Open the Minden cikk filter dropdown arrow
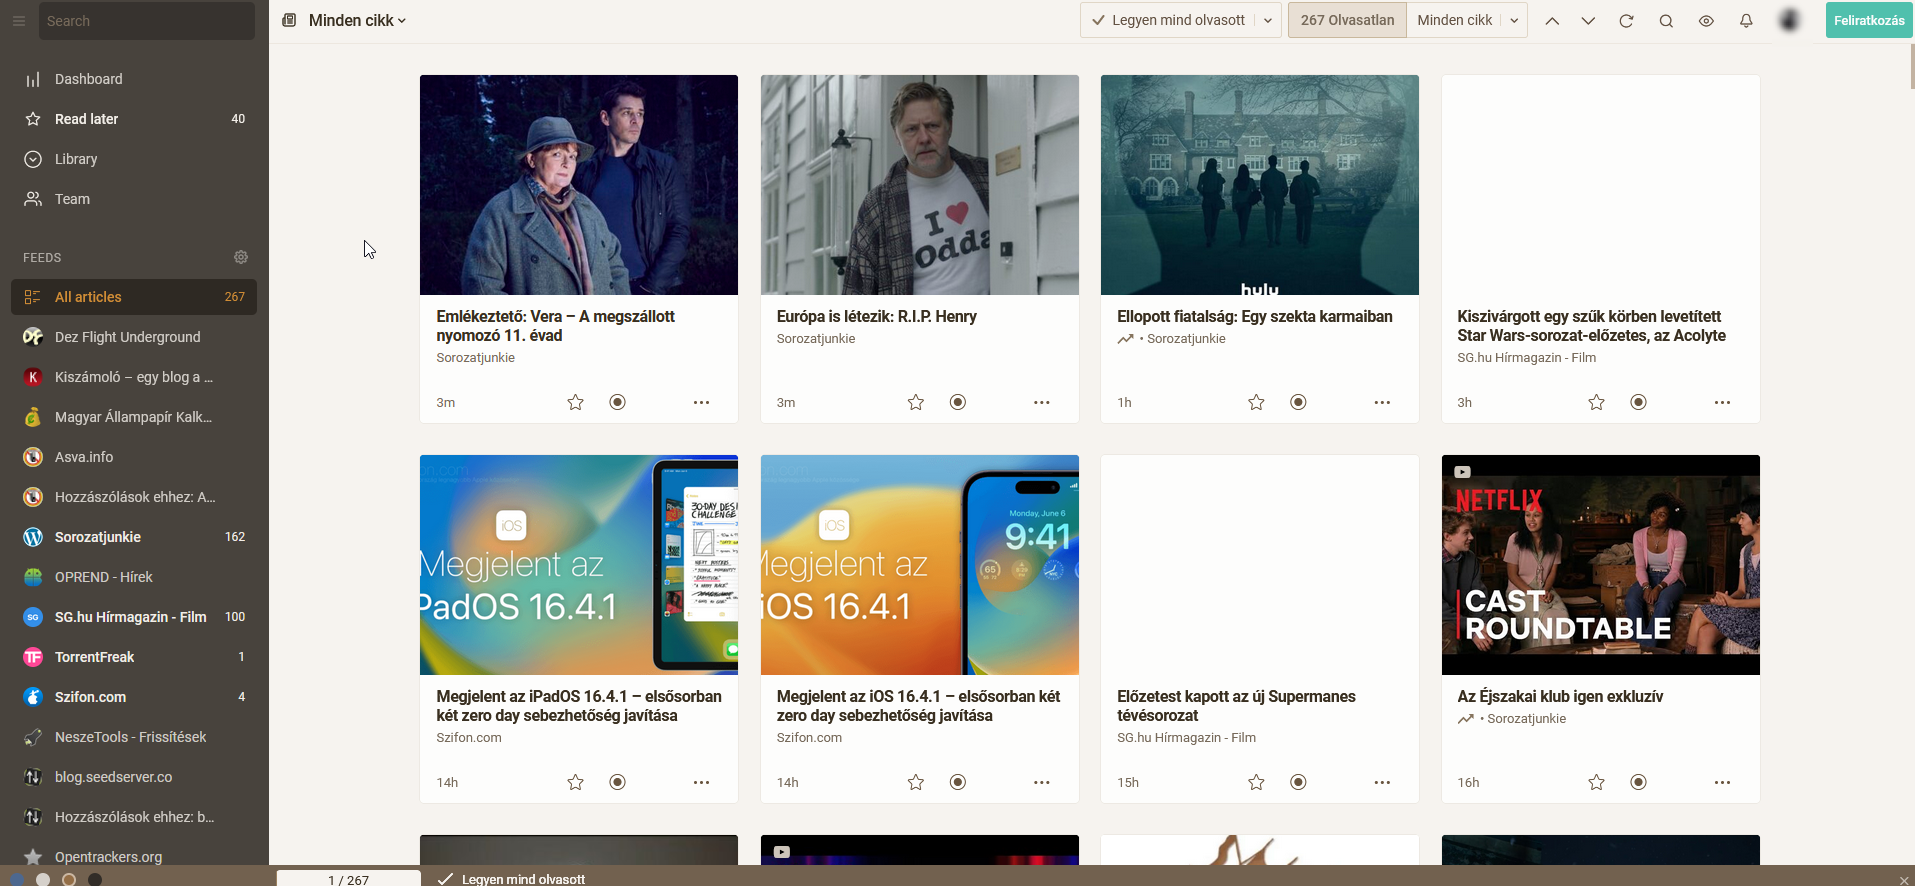Screen dimensions: 1915x886 click(1514, 21)
